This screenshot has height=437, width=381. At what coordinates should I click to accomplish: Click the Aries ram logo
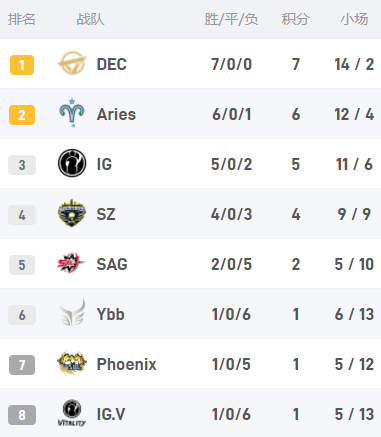coord(72,113)
